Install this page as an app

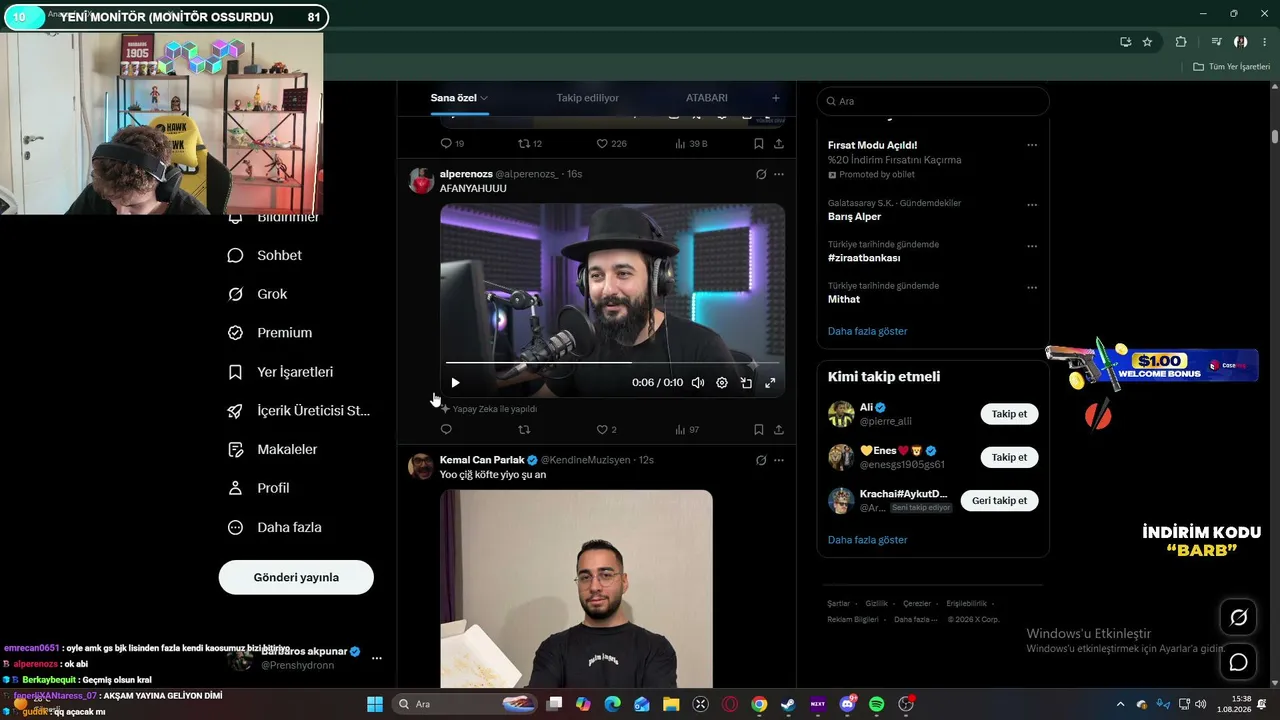pyautogui.click(x=1125, y=42)
